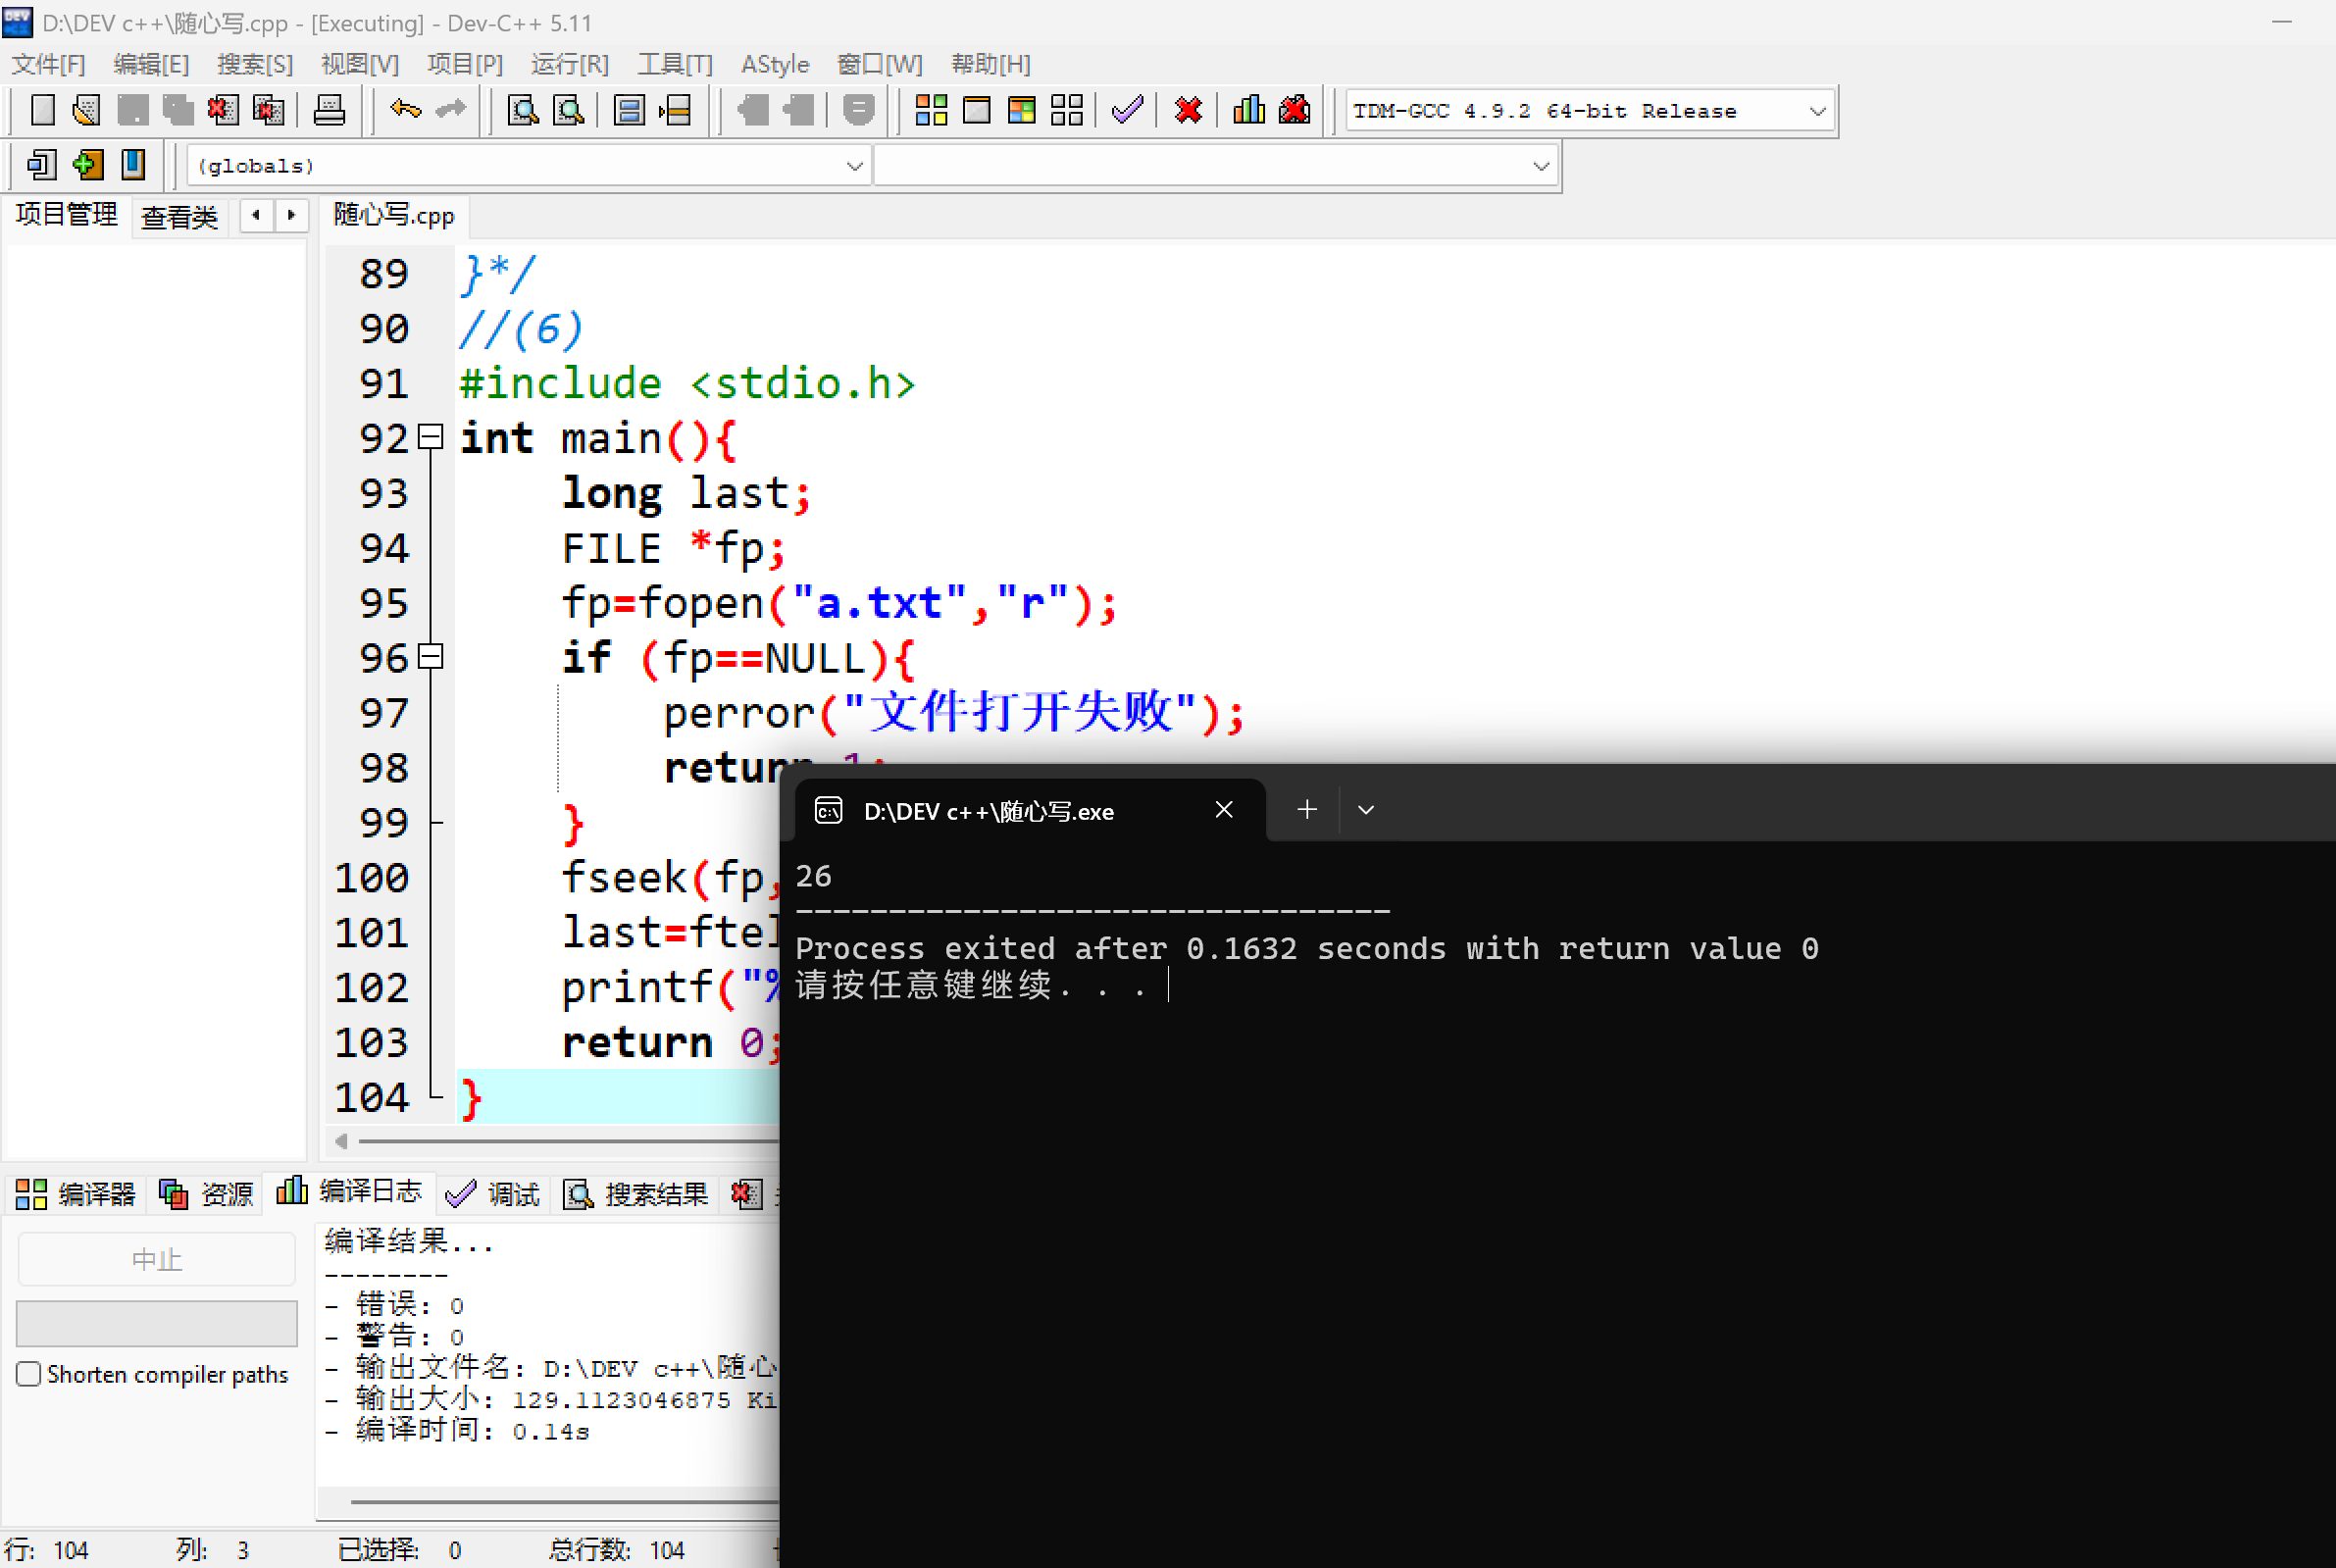Click the plus button to add a terminal tab
This screenshot has height=1568, width=2336.
click(x=1307, y=810)
